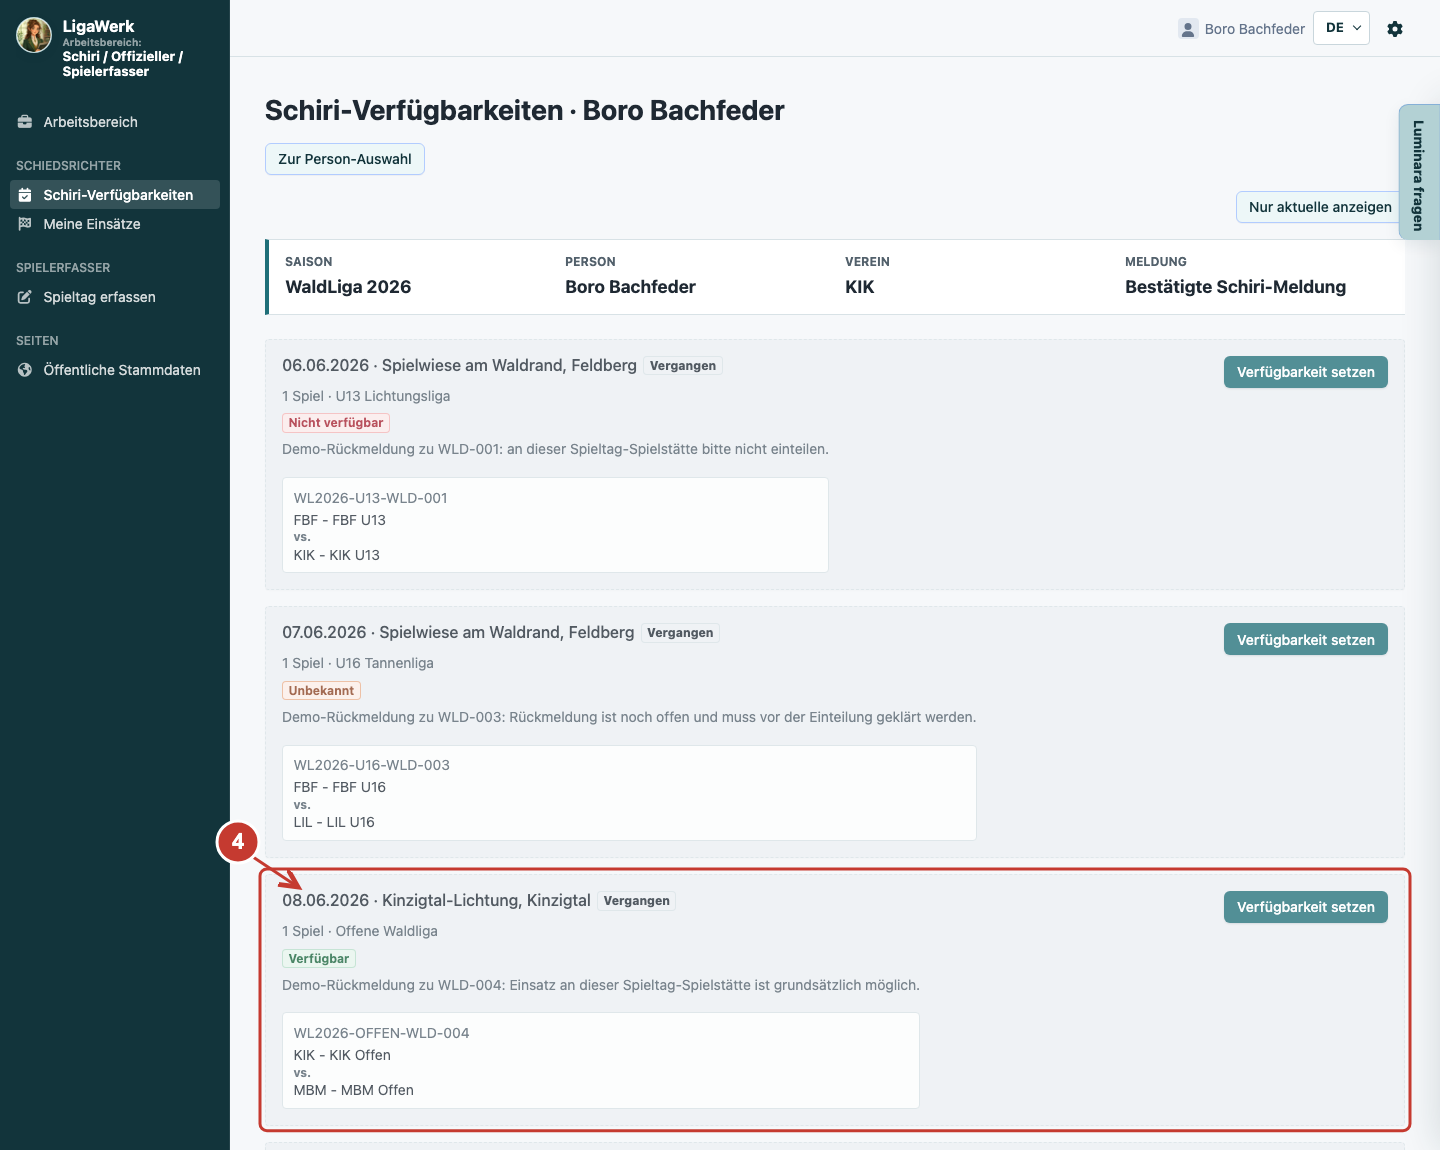This screenshot has width=1440, height=1150.
Task: Set availability for 08.06.2026 Kinzigtal
Action: click(x=1305, y=907)
